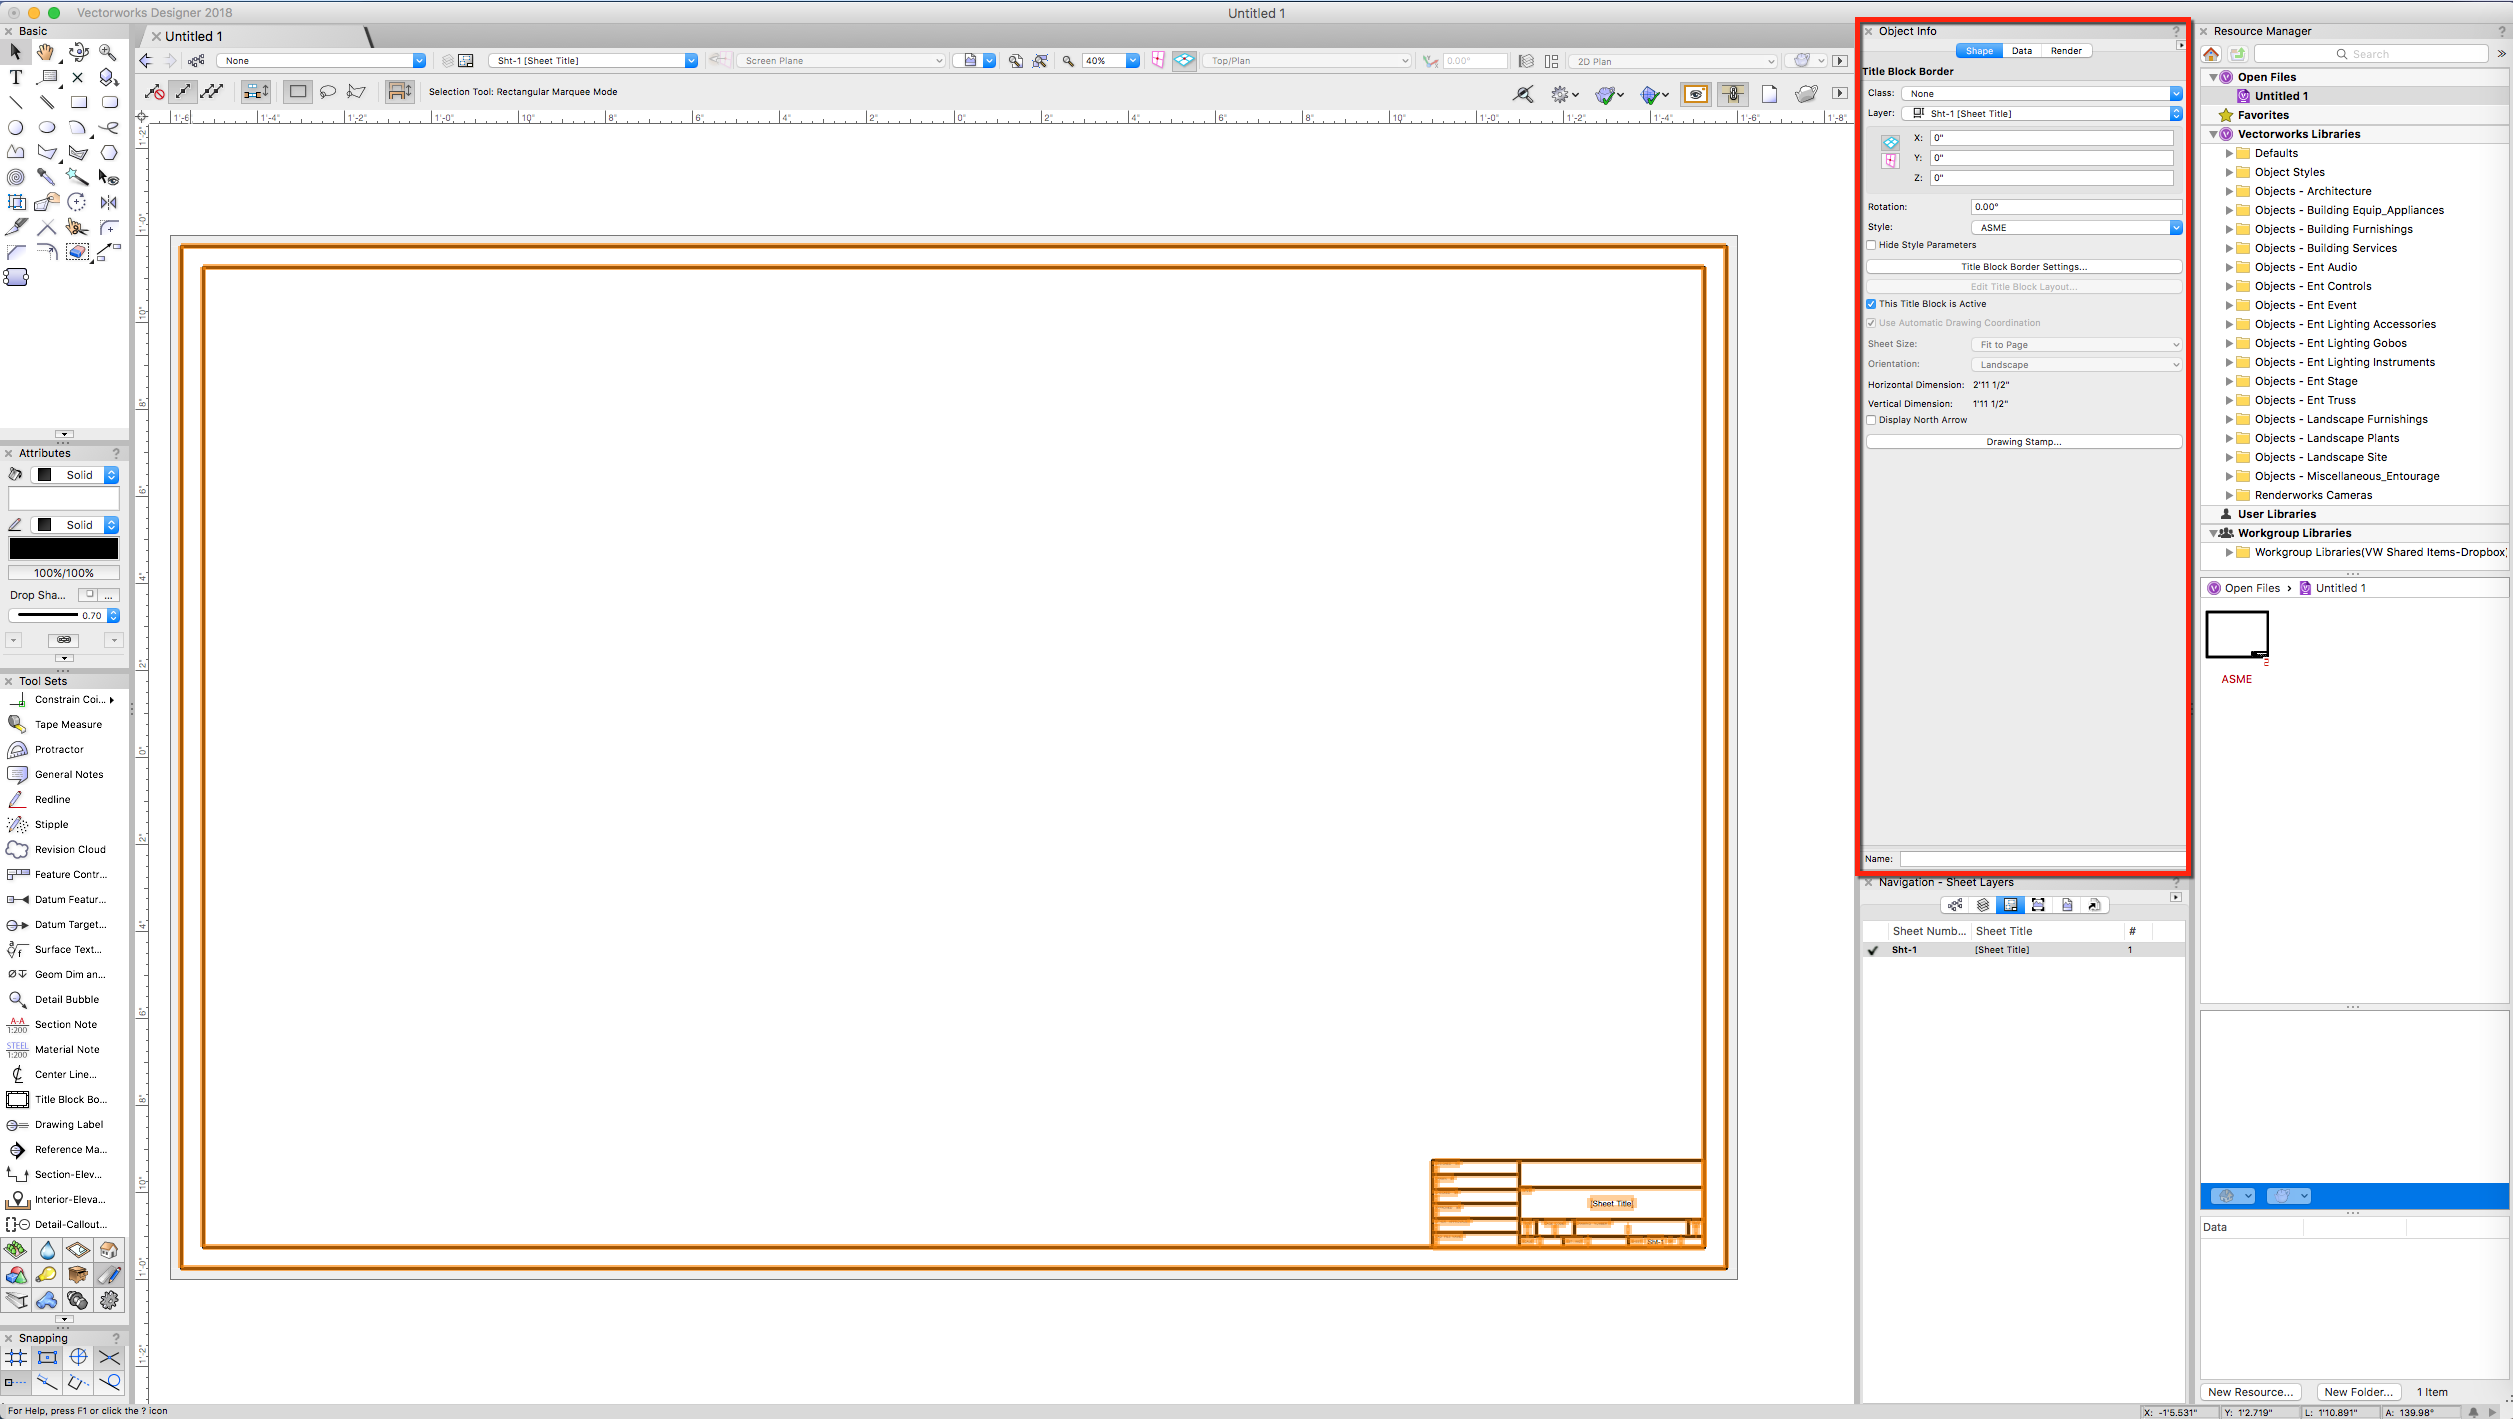This screenshot has width=2513, height=1419.
Task: Click the Resource Manager home icon
Action: (2212, 54)
